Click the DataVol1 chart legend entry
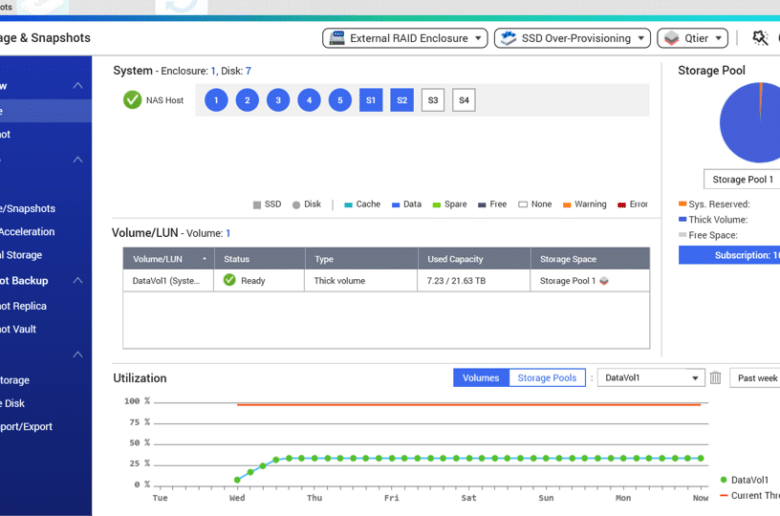 click(x=744, y=480)
